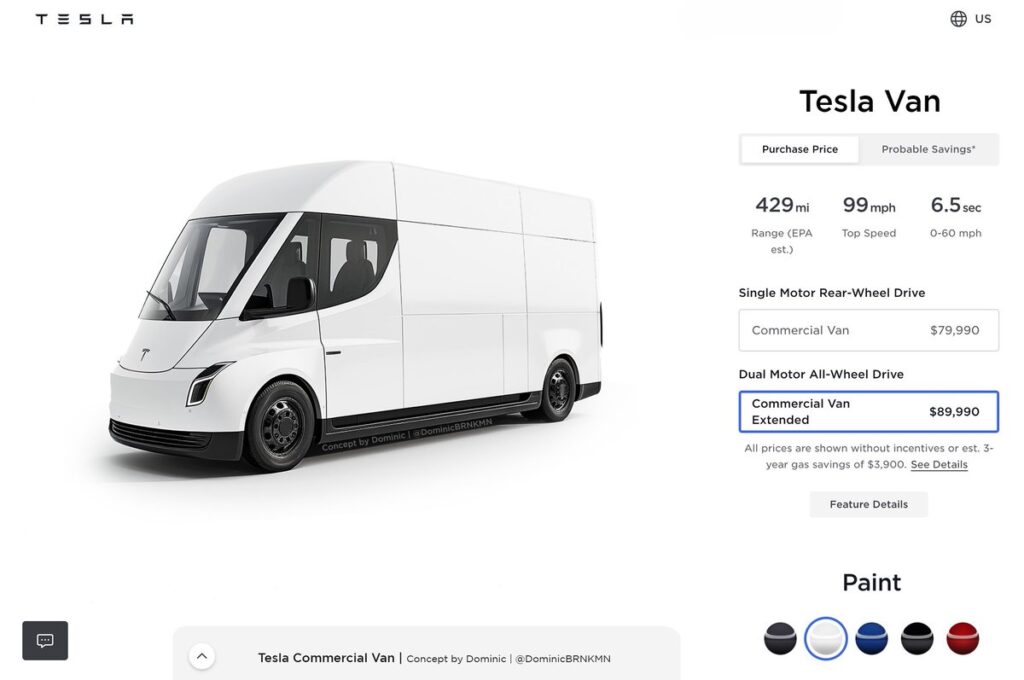Pick the silver metallic paint swatch
The height and width of the screenshot is (680, 1024).
tap(780, 637)
